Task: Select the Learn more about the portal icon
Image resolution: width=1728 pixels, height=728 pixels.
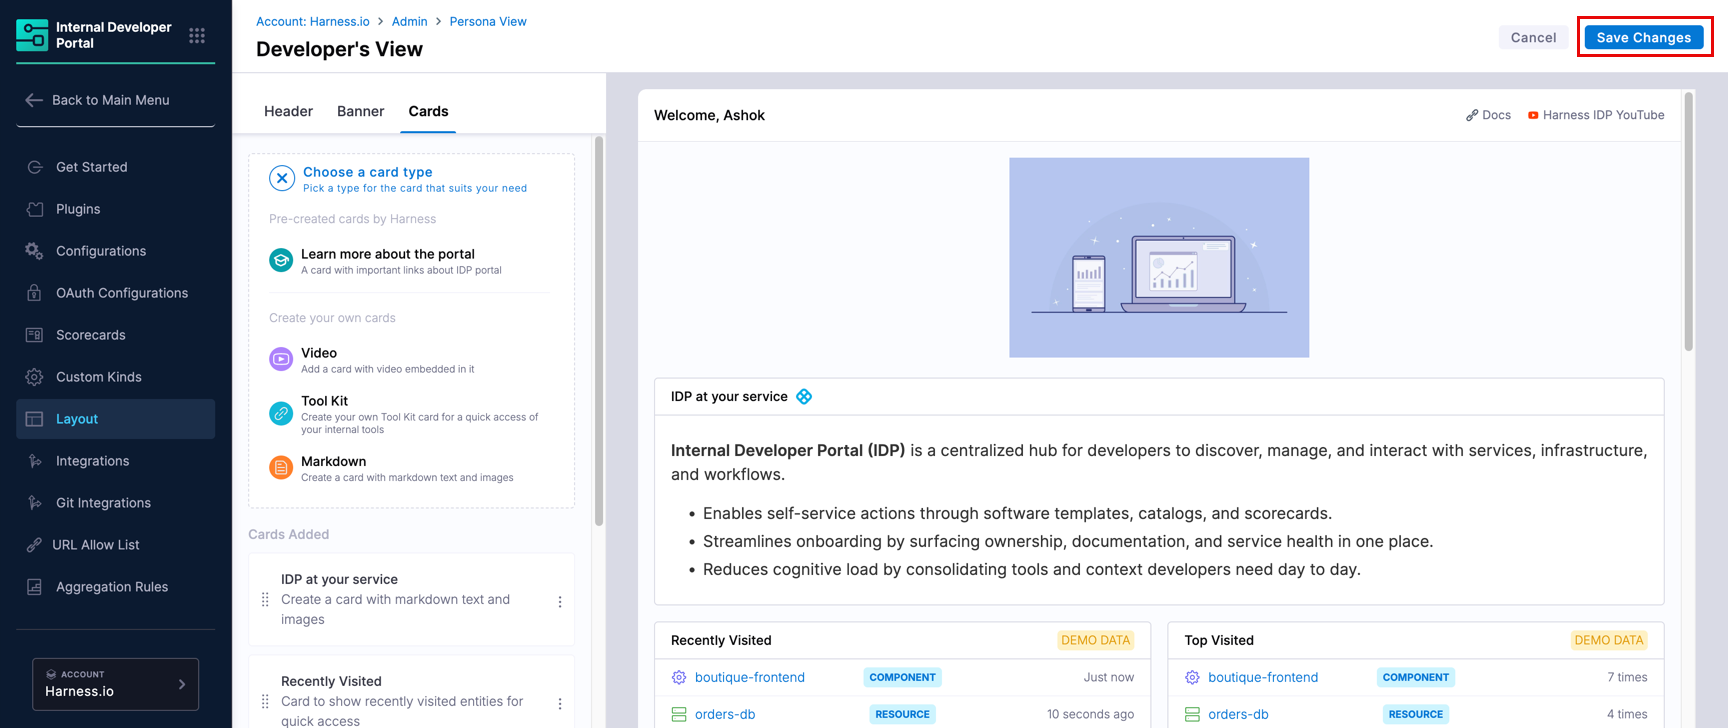Action: click(281, 260)
